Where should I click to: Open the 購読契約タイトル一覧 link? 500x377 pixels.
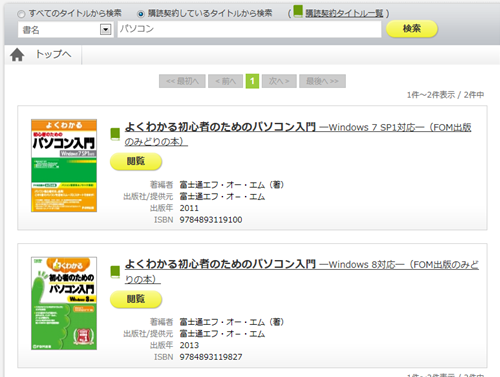pyautogui.click(x=344, y=13)
